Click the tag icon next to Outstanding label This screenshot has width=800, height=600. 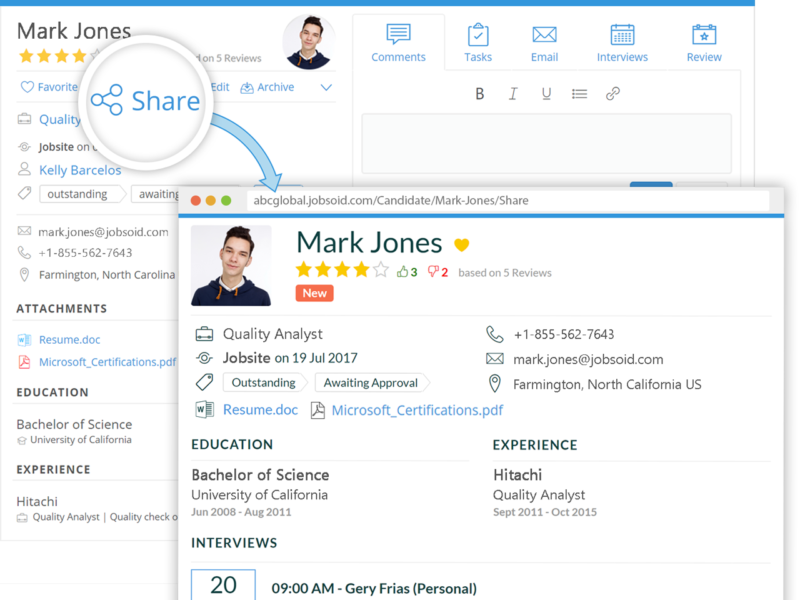tap(203, 381)
